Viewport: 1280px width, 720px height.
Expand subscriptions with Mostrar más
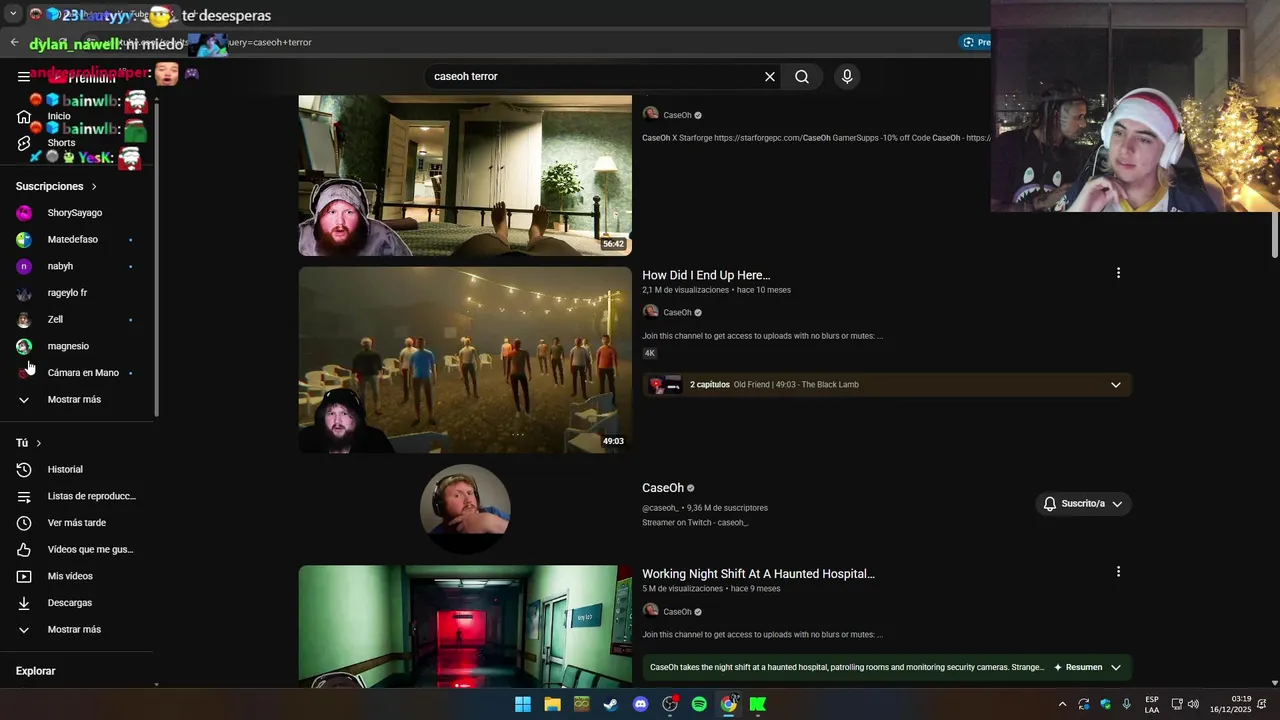75,400
